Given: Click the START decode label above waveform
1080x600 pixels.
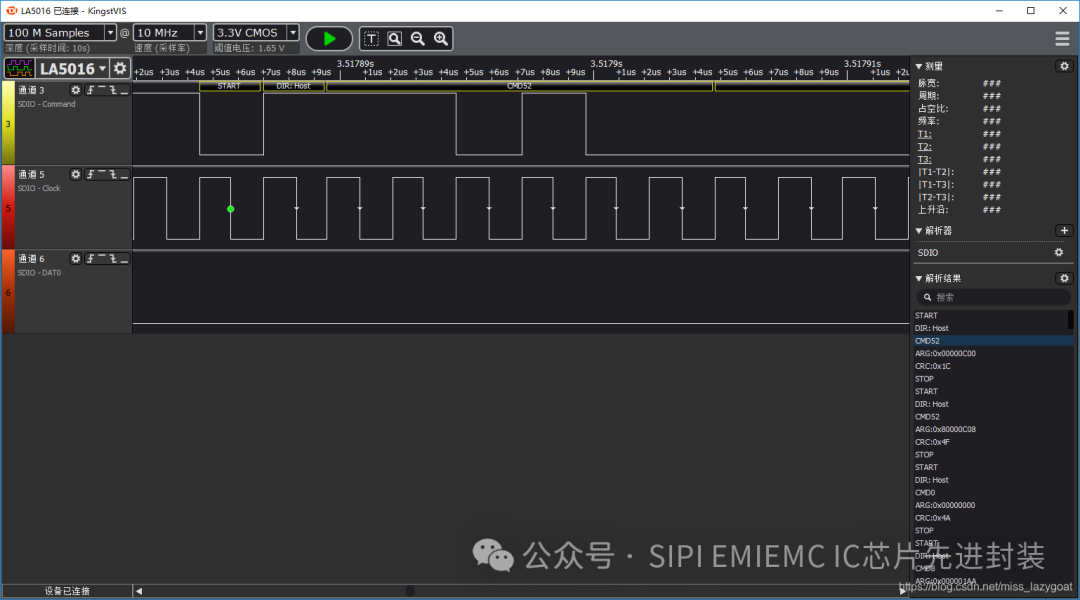Looking at the screenshot, I should point(229,86).
